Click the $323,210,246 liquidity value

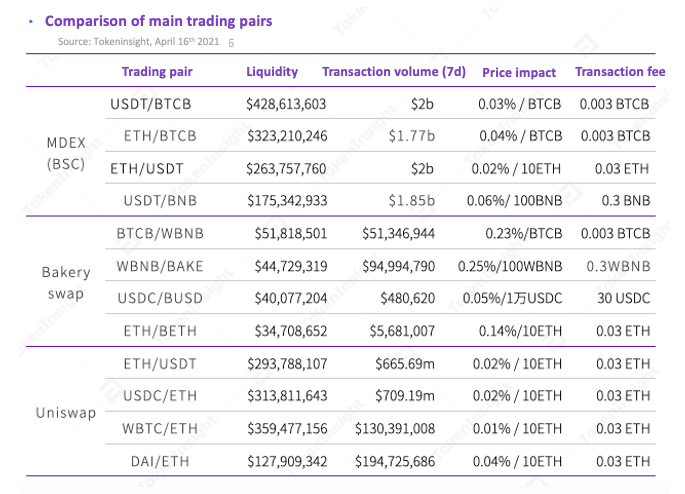click(x=286, y=136)
